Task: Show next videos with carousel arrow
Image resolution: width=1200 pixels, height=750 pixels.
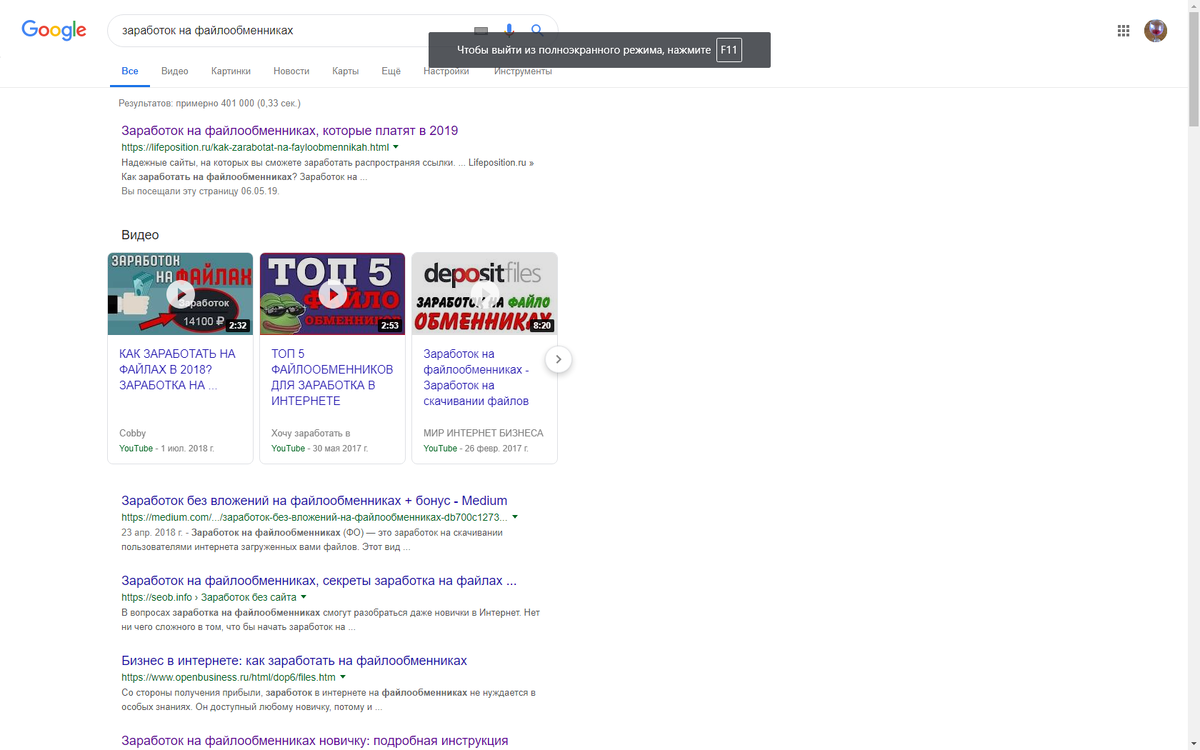Action: [x=559, y=359]
